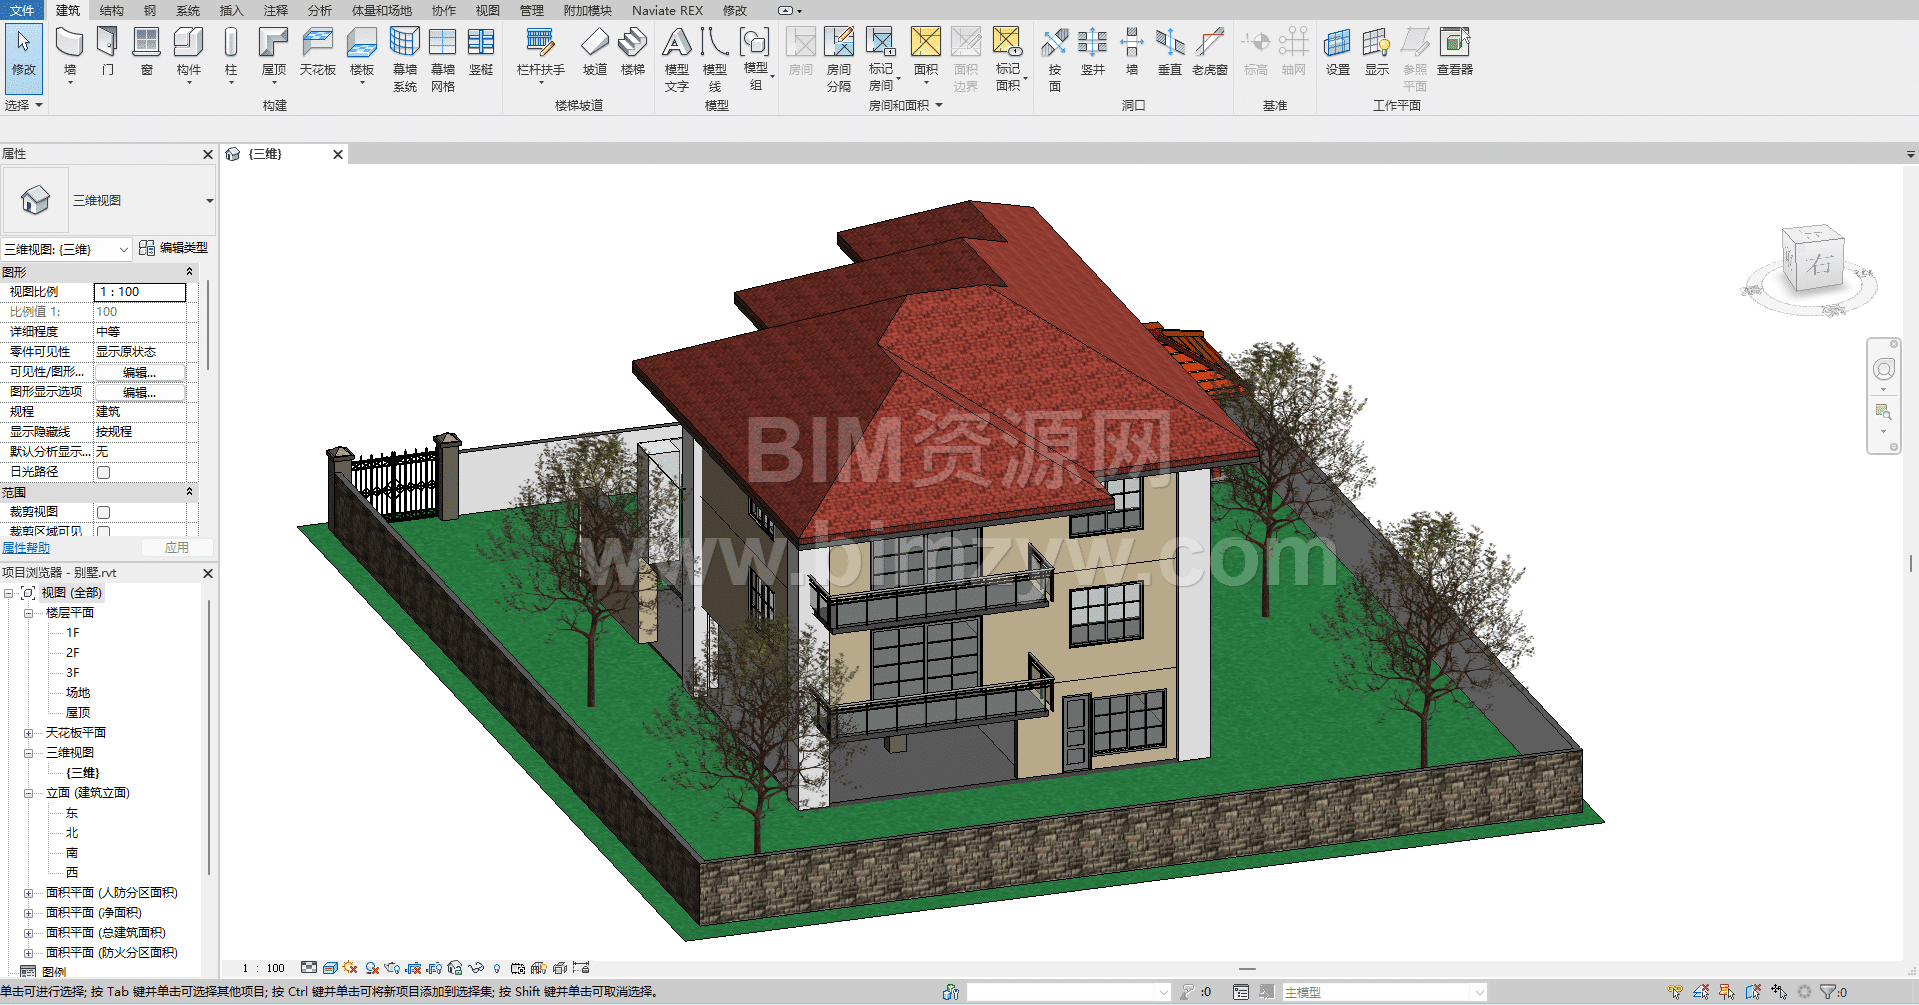Toggle sun path icon in view control bar

pos(350,968)
